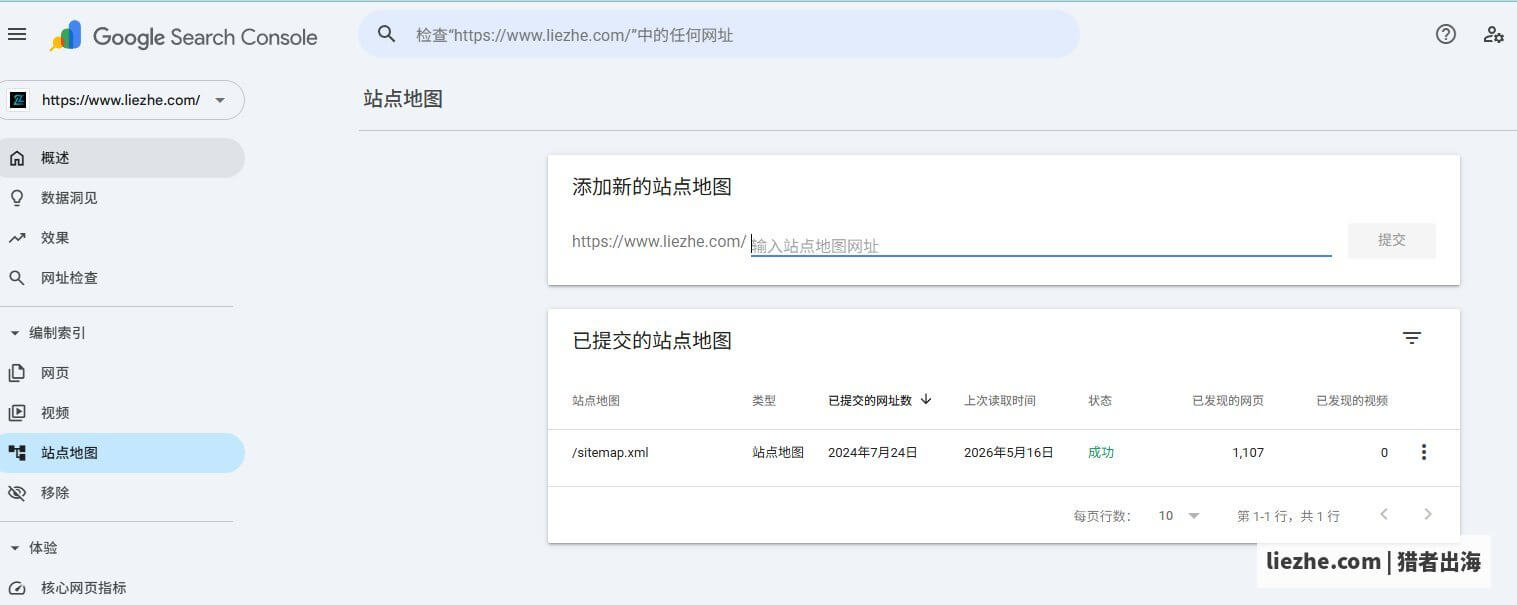Sort by 状态 column header
This screenshot has height=605, width=1517.
[1100, 400]
